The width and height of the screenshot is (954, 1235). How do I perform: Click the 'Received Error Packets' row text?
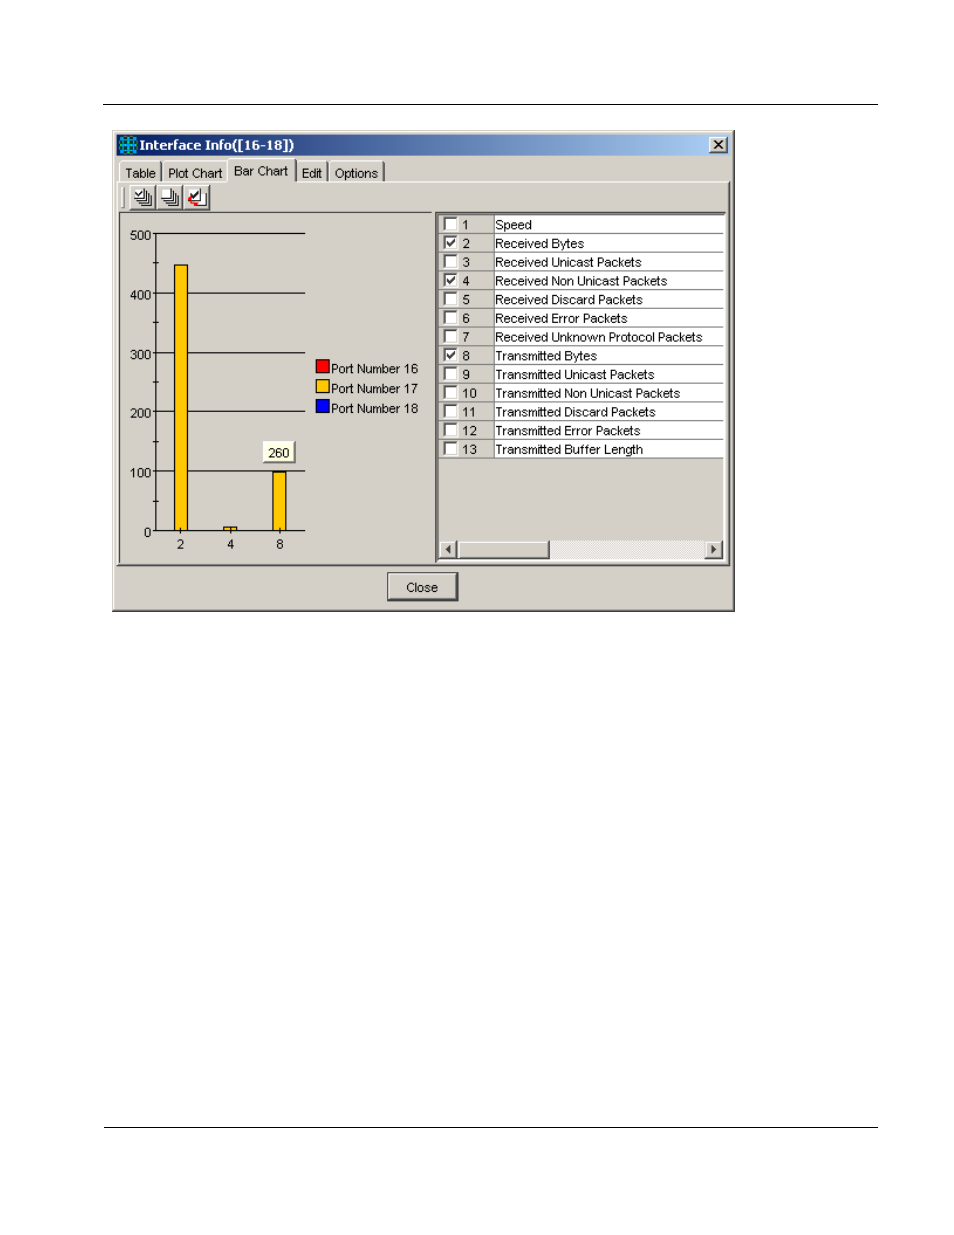(561, 319)
